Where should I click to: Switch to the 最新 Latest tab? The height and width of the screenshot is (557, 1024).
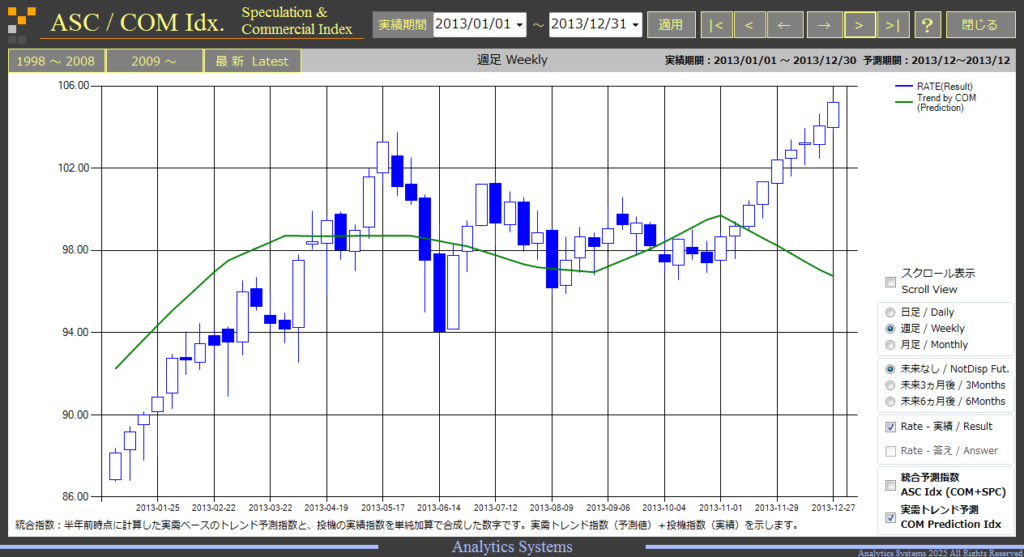tap(251, 61)
